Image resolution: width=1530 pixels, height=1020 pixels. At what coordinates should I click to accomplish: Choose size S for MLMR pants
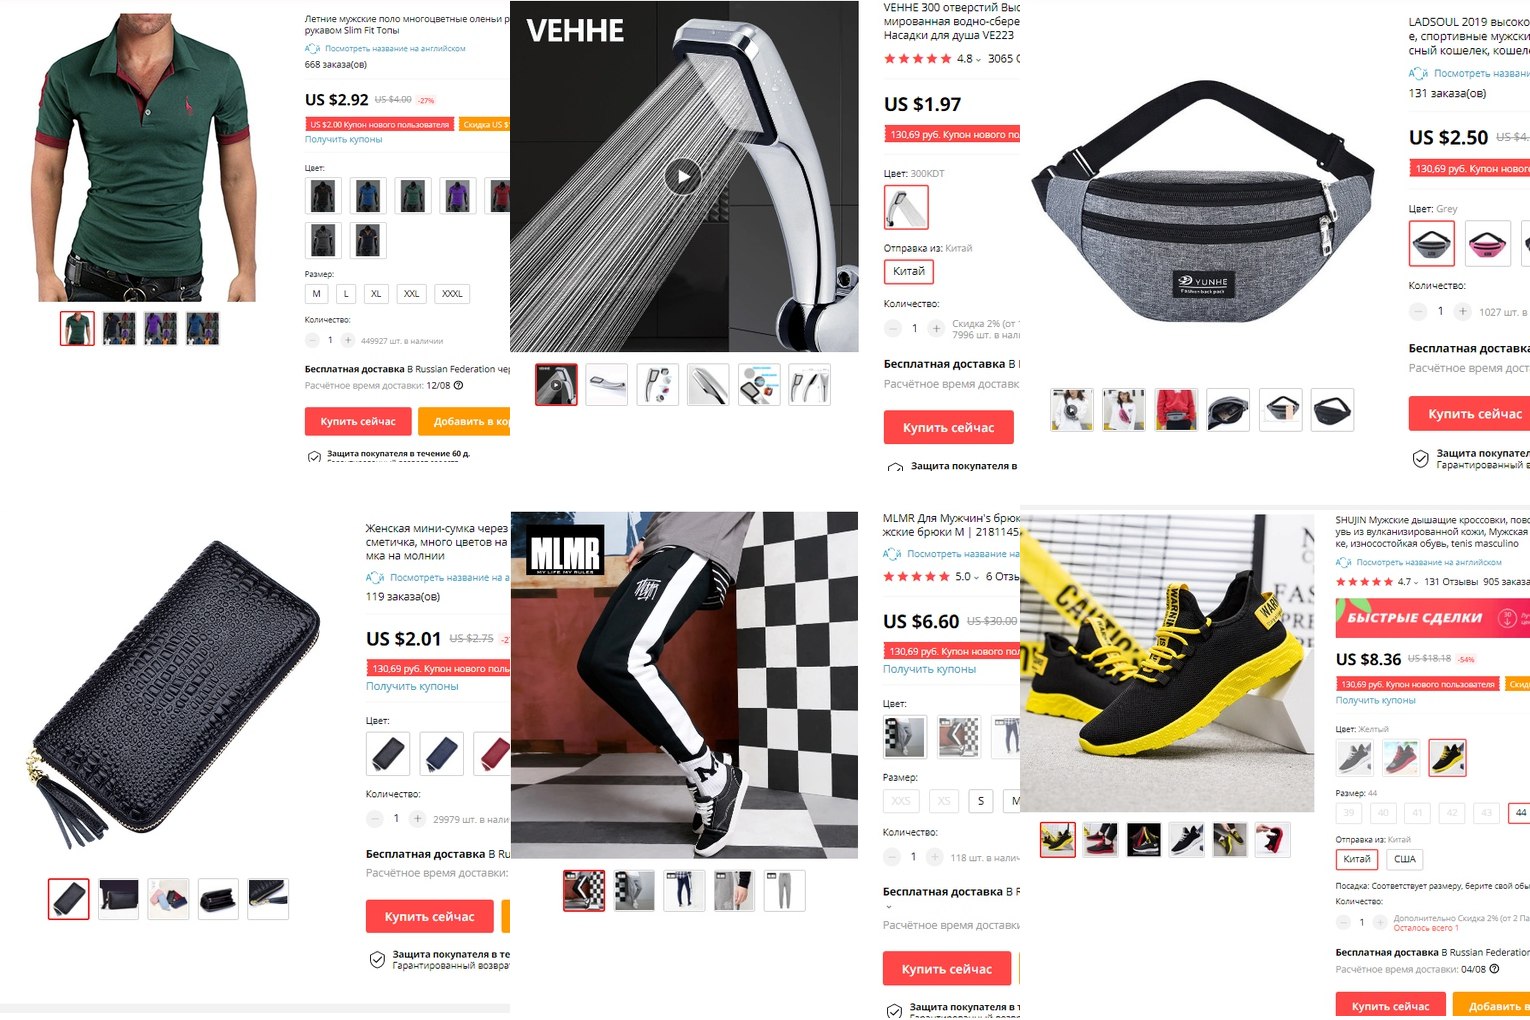coord(981,801)
